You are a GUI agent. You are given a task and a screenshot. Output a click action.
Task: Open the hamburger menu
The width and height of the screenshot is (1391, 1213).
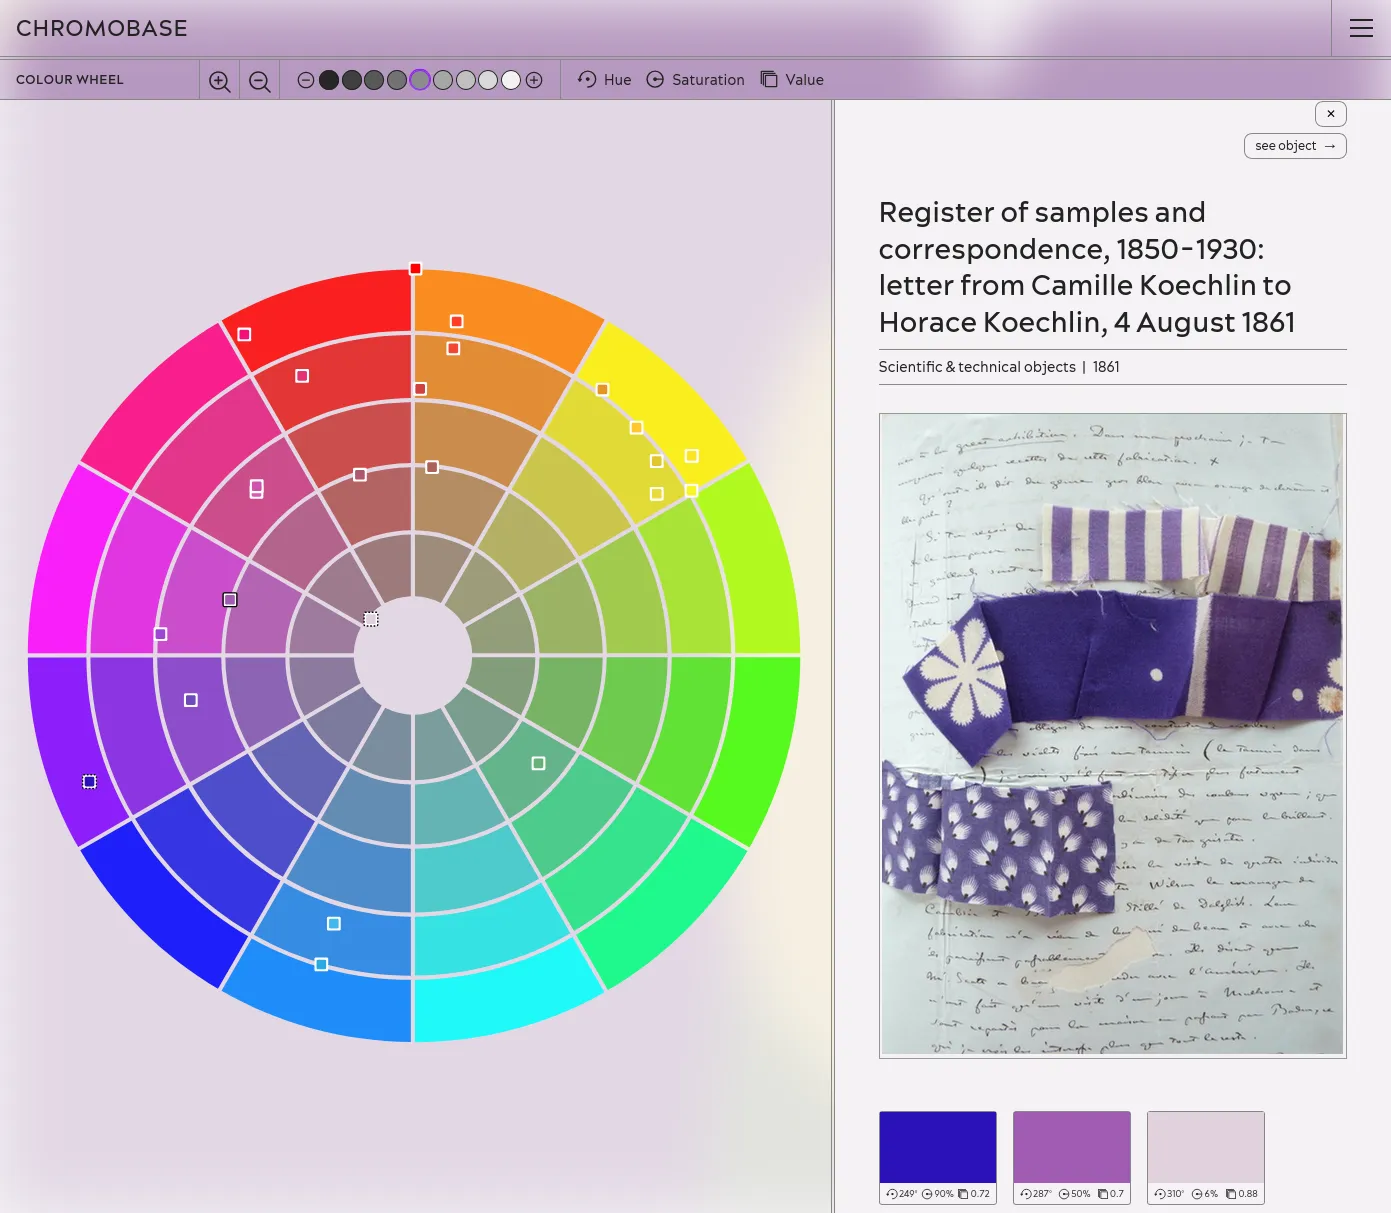pos(1361,28)
